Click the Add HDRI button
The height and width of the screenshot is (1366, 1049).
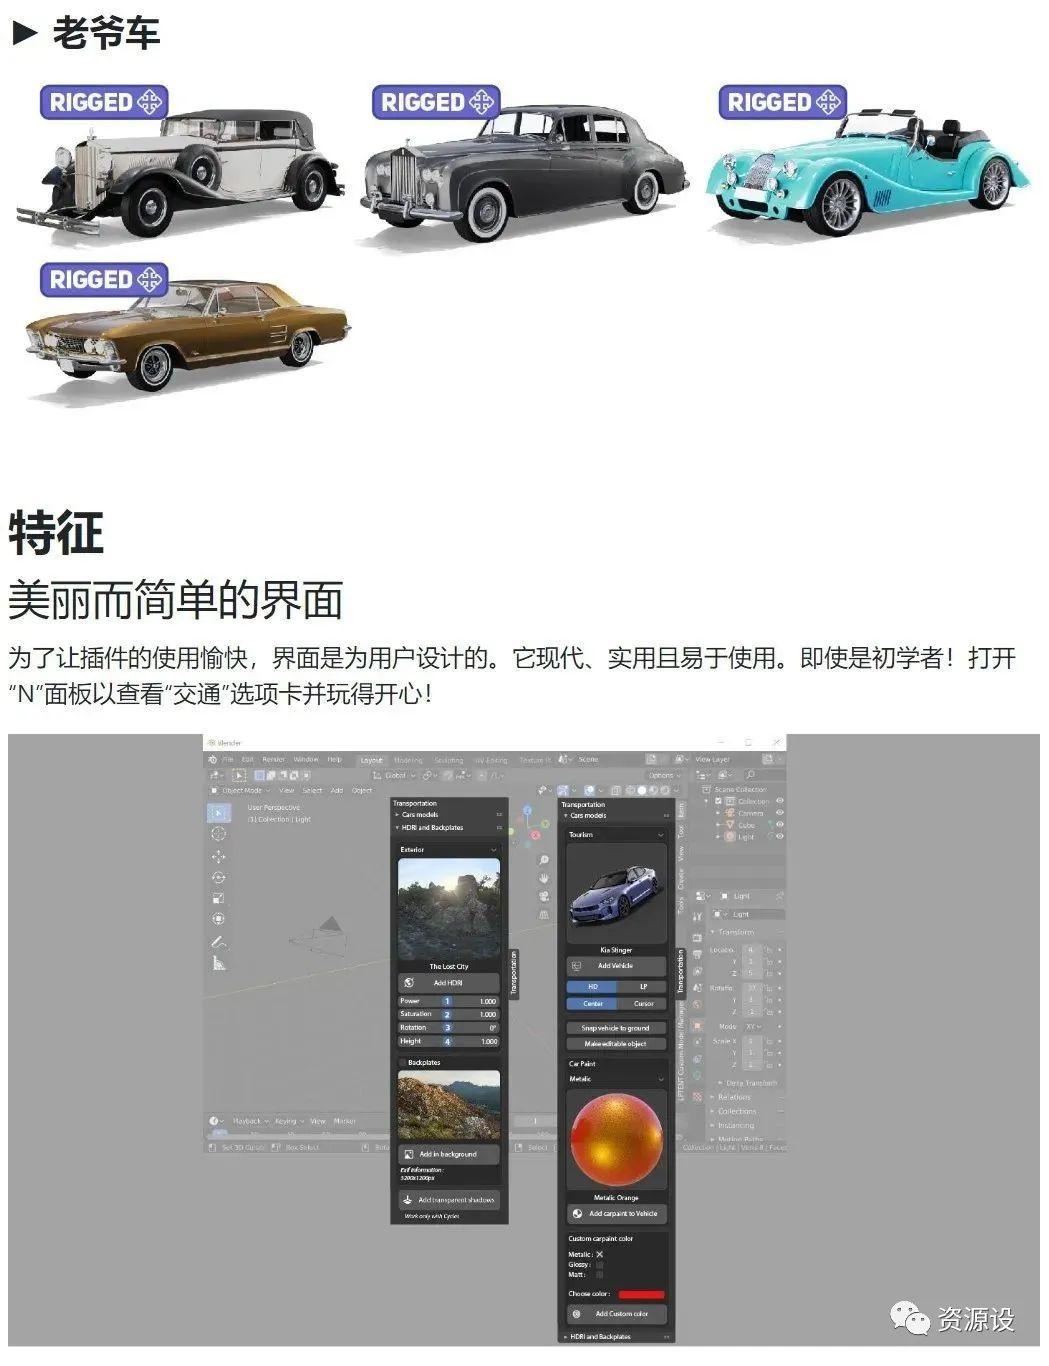click(449, 983)
